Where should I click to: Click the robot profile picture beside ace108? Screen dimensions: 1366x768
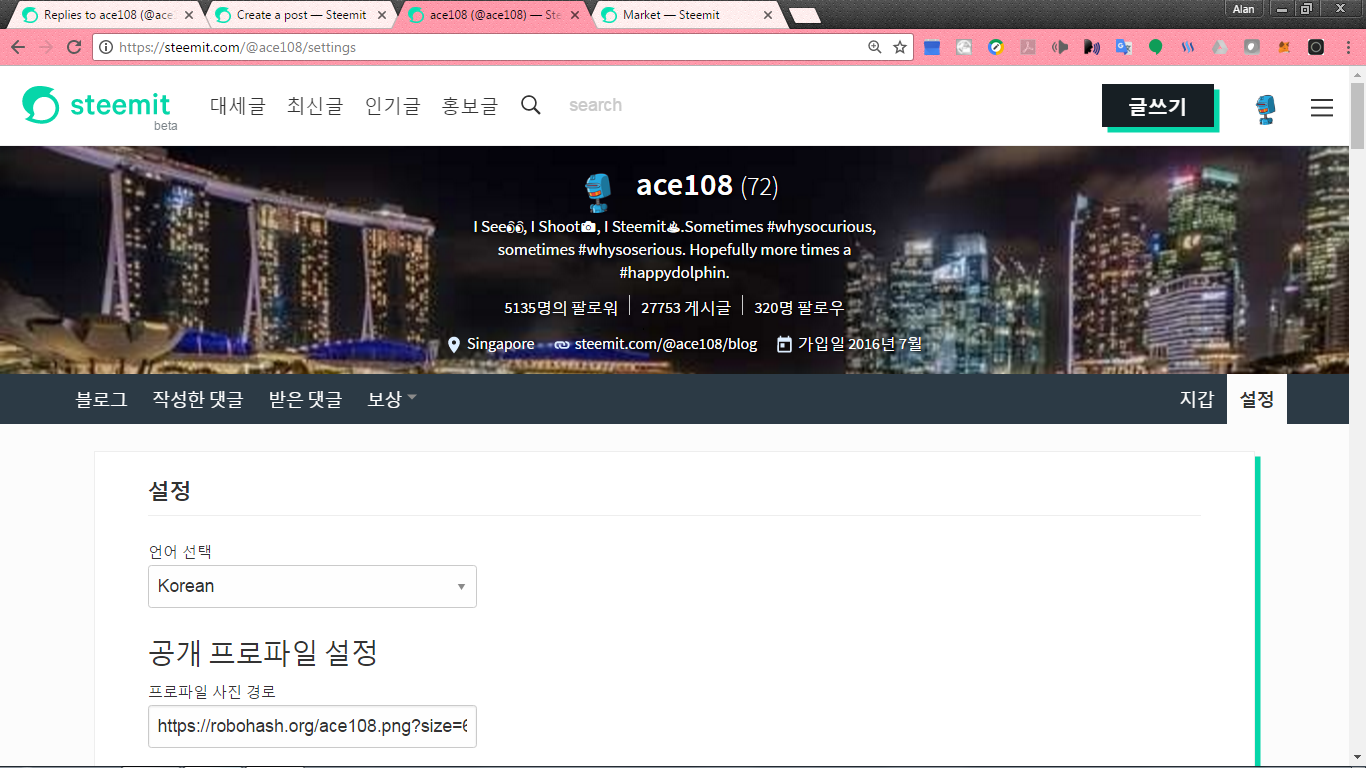tap(598, 193)
